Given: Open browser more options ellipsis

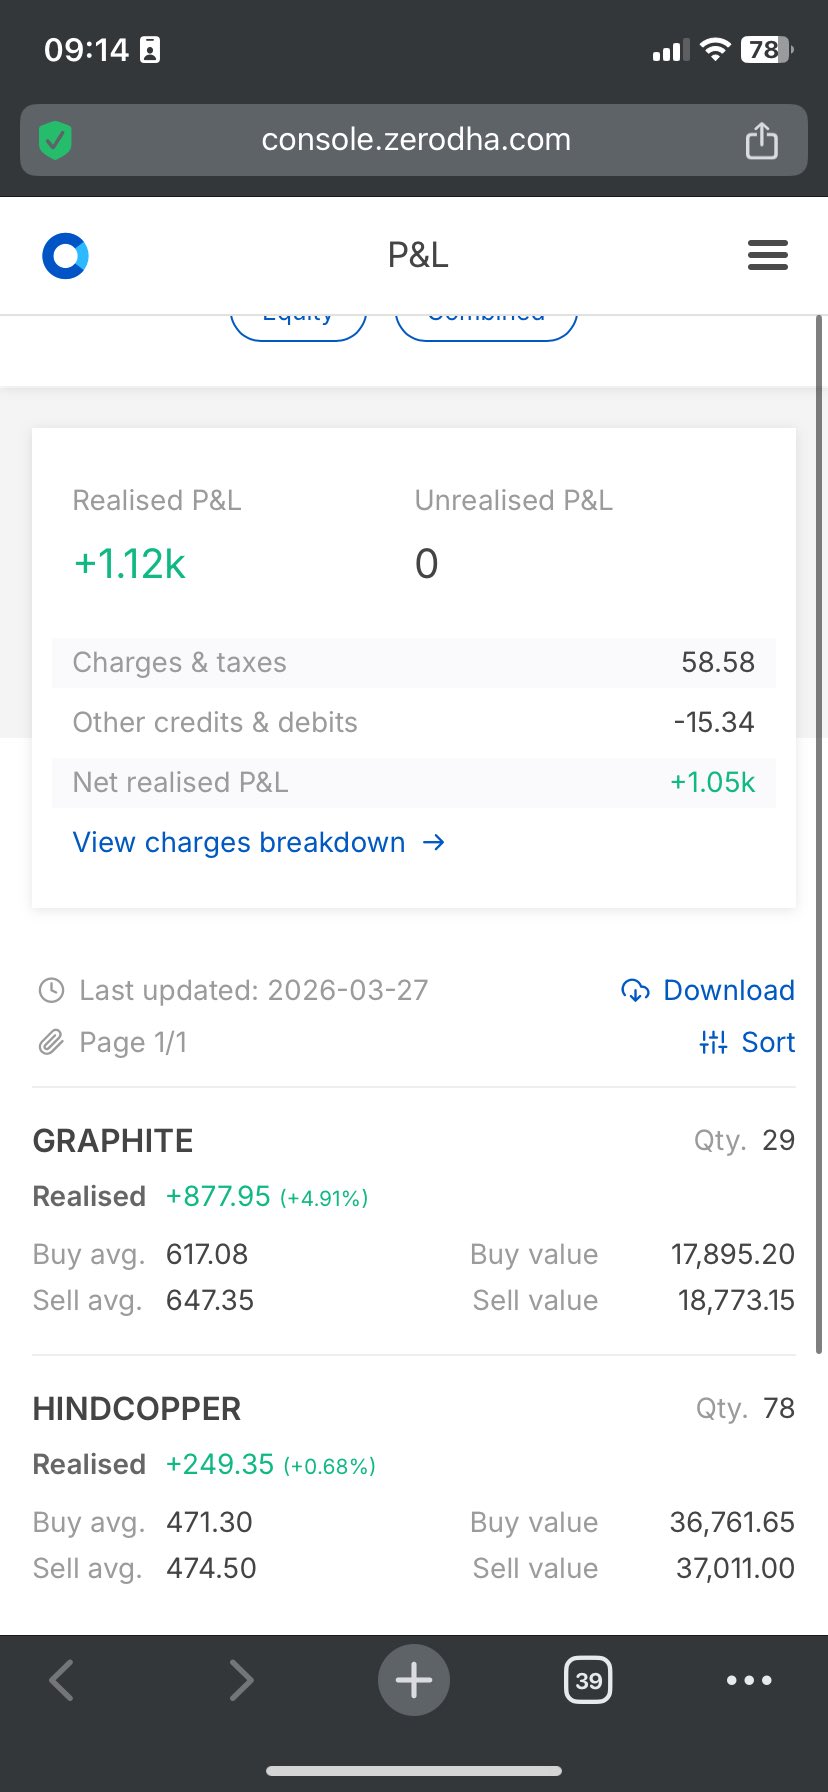Looking at the screenshot, I should [x=749, y=1680].
